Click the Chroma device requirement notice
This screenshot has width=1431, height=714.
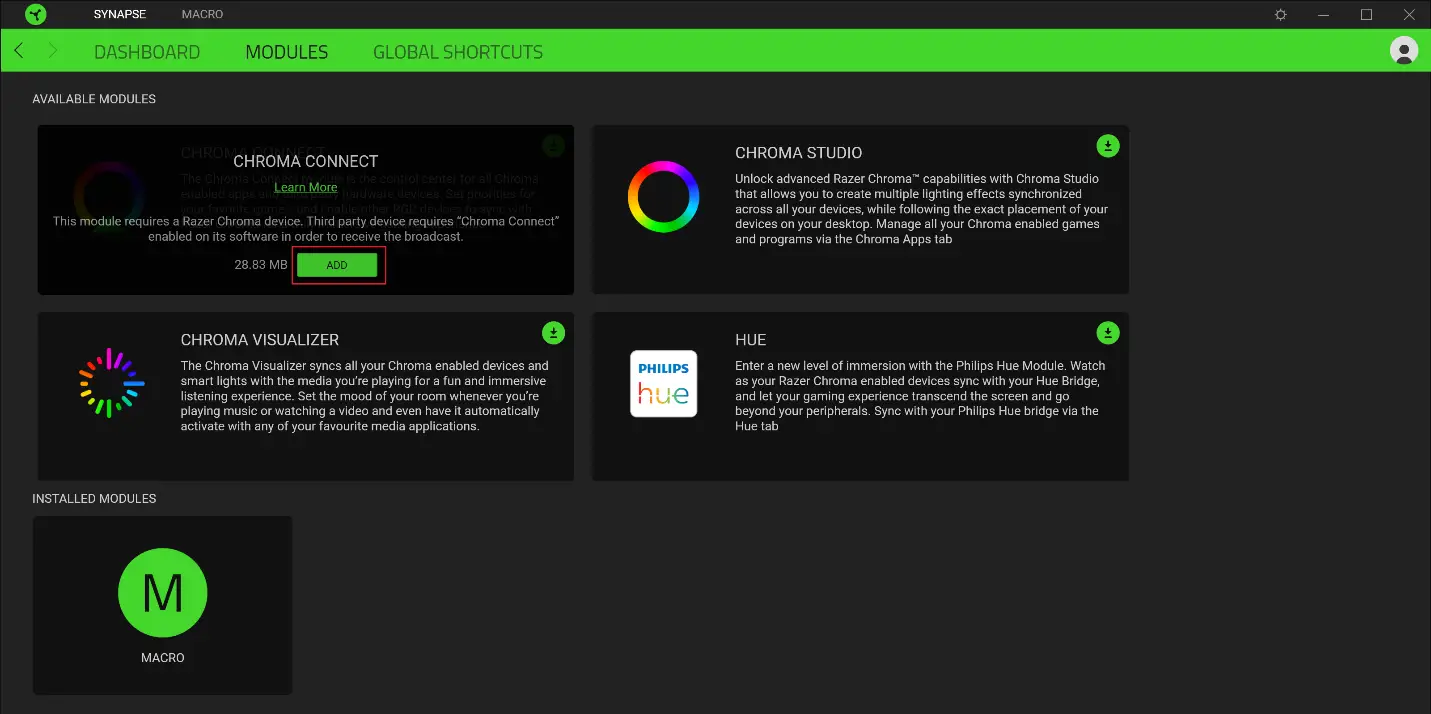306,228
